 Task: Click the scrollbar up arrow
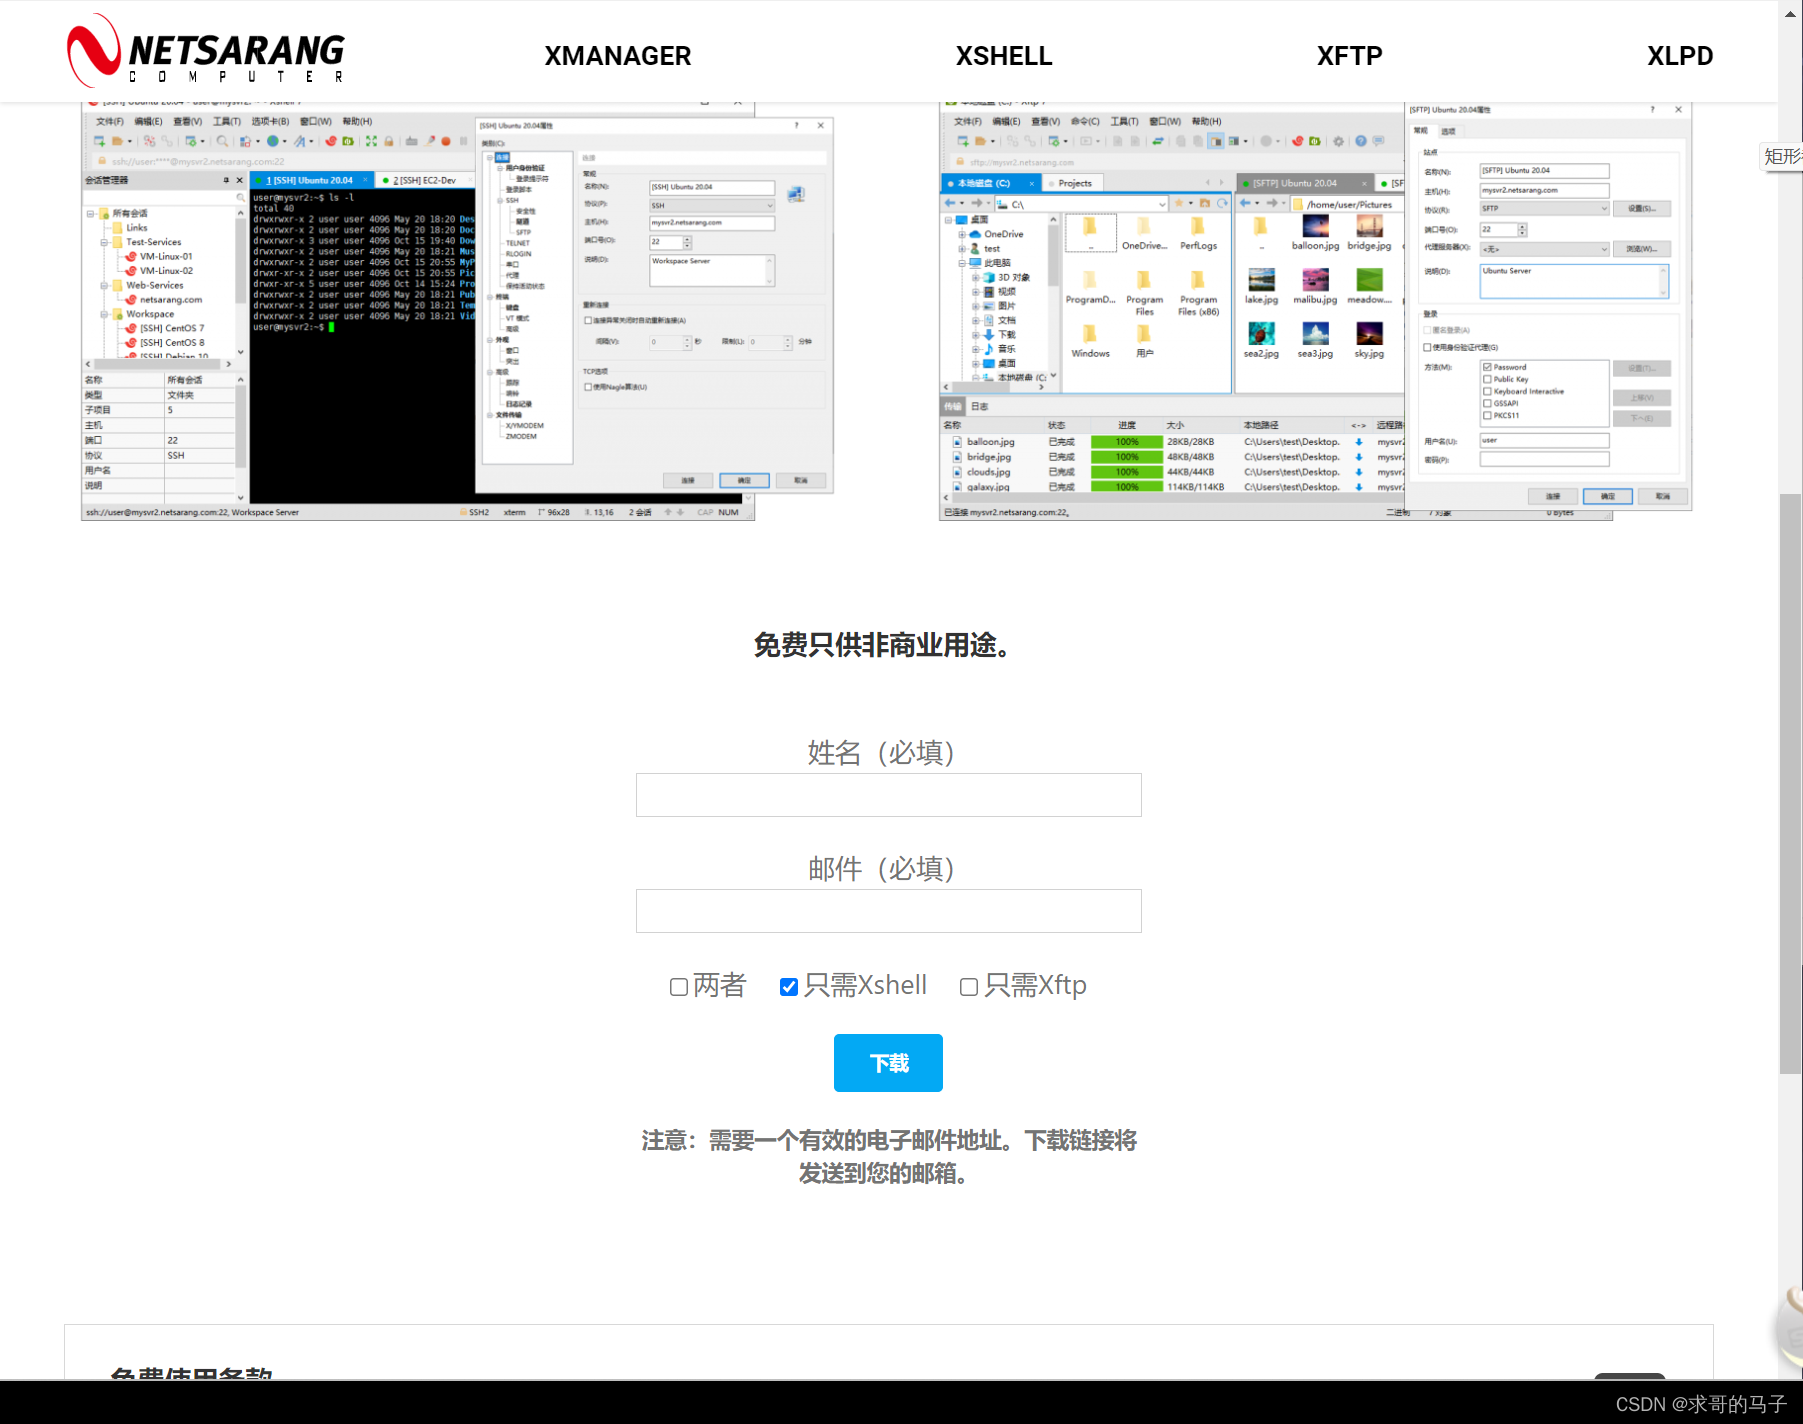[1790, 13]
